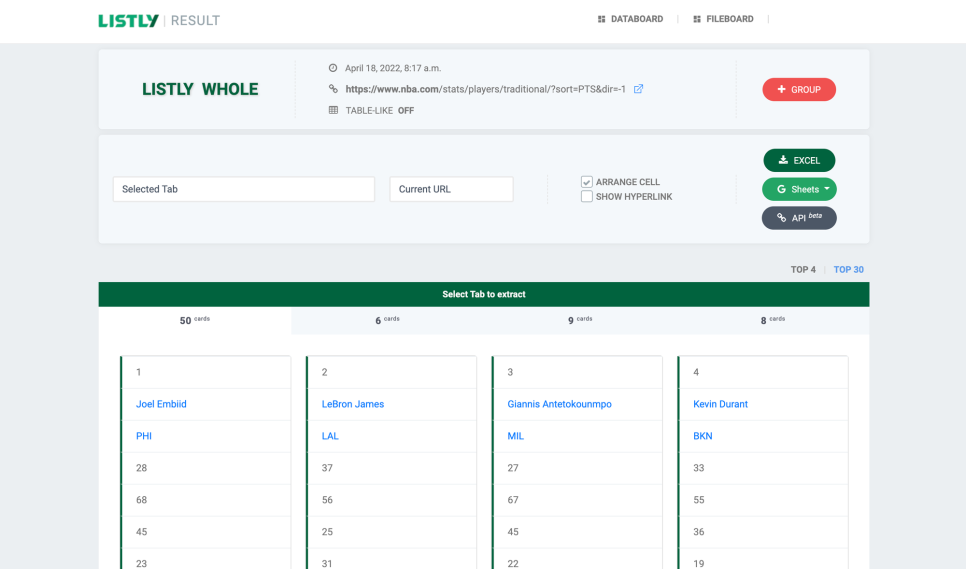Open Kevin Durant player link
The width and height of the screenshot is (966, 569).
(720, 404)
